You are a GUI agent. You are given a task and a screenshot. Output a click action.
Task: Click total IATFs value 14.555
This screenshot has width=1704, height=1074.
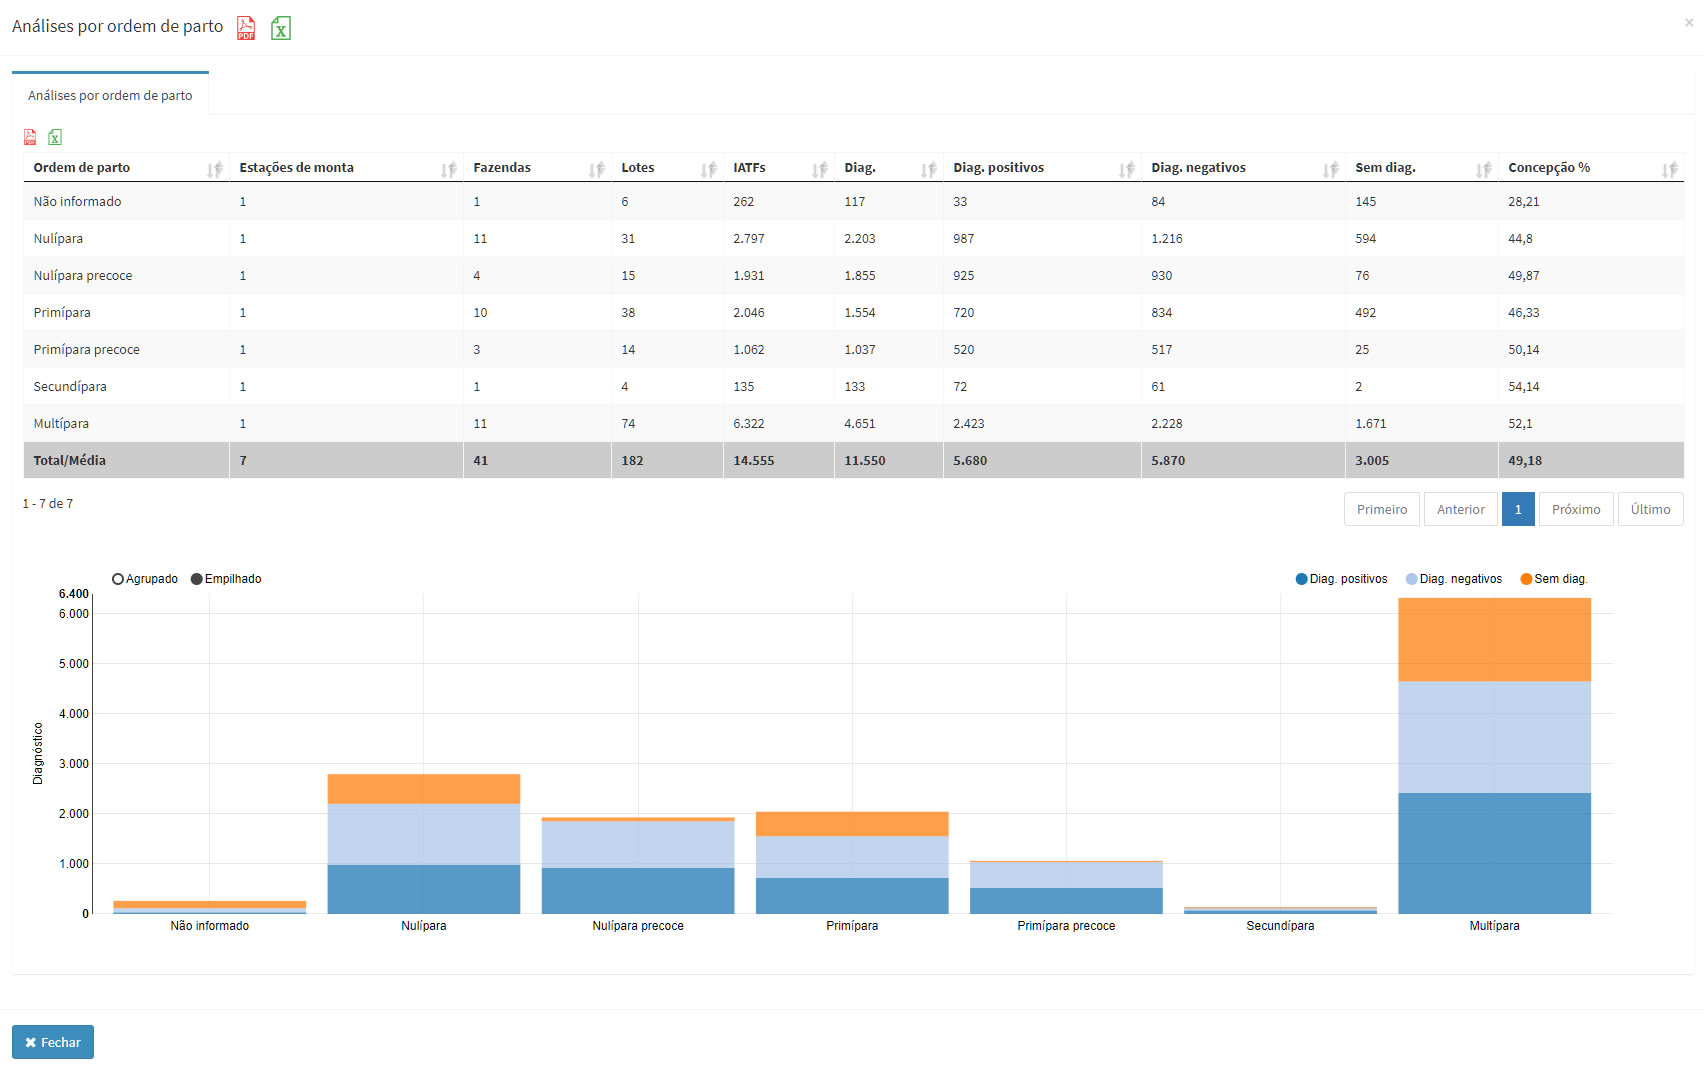753,460
